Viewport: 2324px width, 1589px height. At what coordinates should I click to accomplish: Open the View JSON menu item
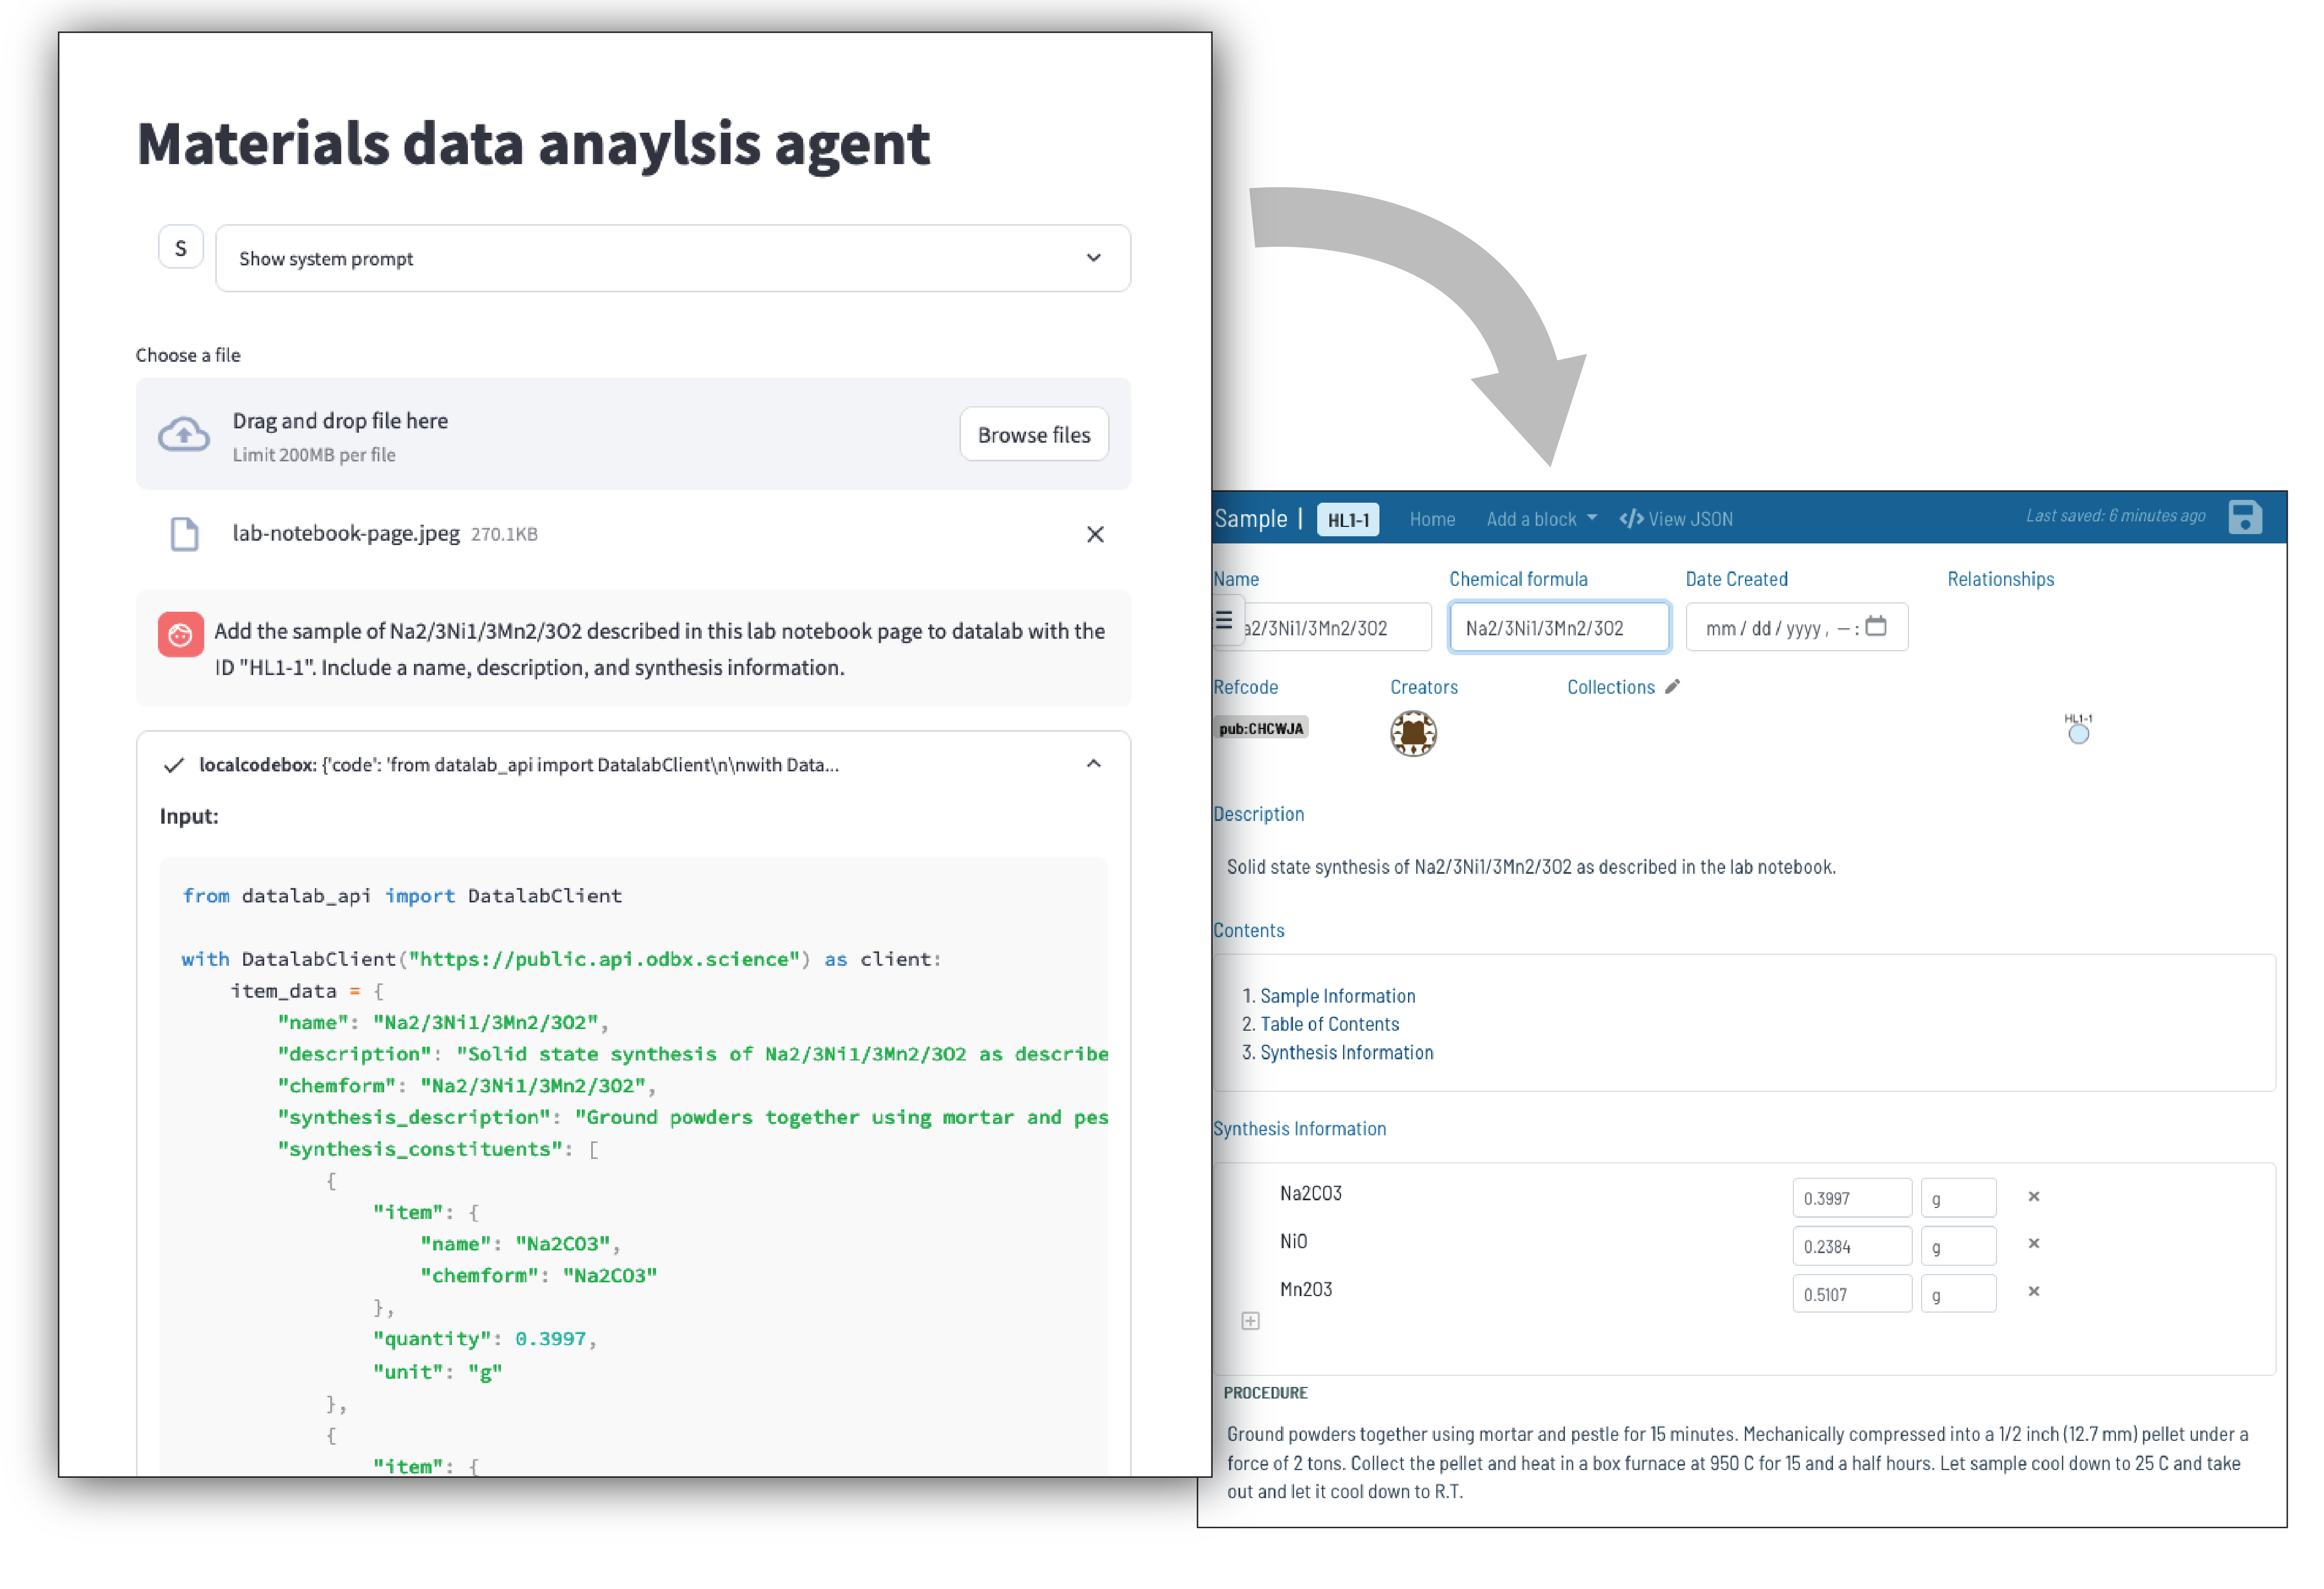(1676, 519)
